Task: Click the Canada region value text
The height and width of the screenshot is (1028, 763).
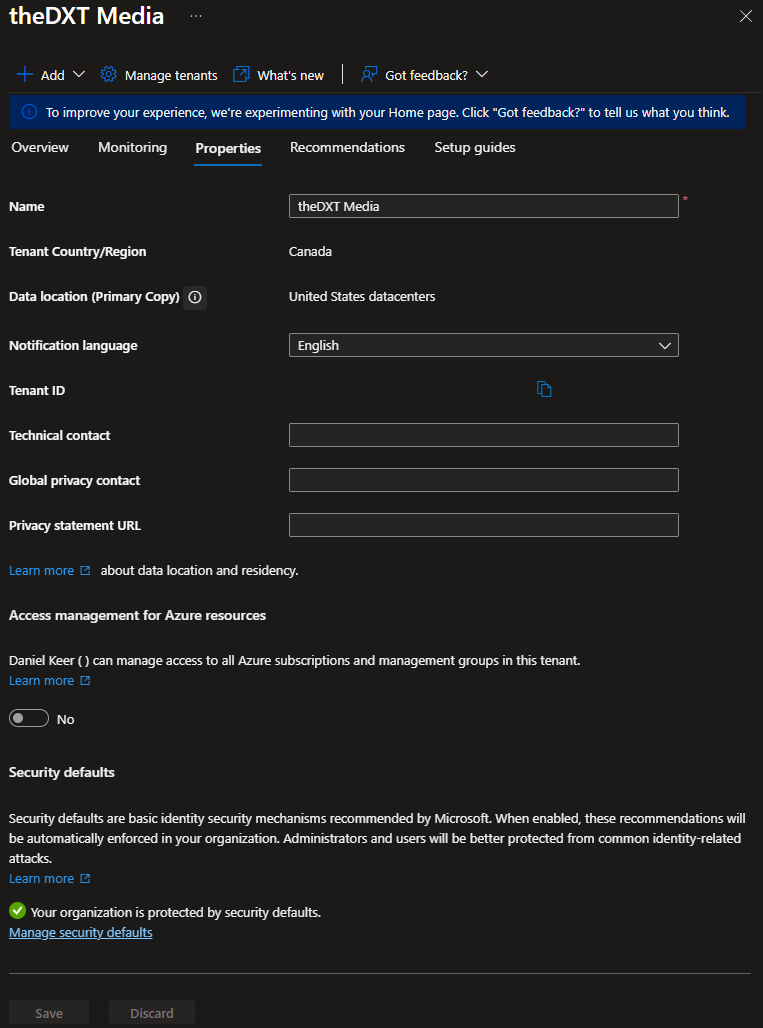Action: [x=310, y=252]
